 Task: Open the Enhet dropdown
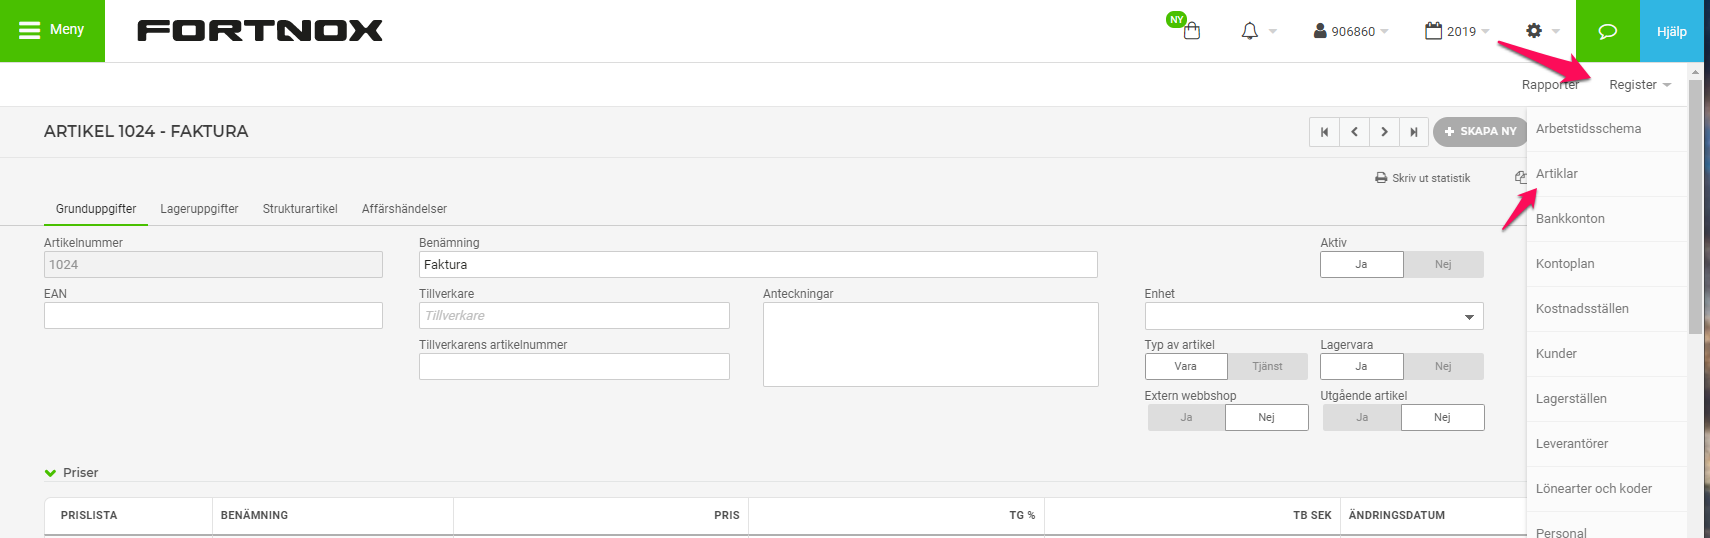(x=1314, y=316)
